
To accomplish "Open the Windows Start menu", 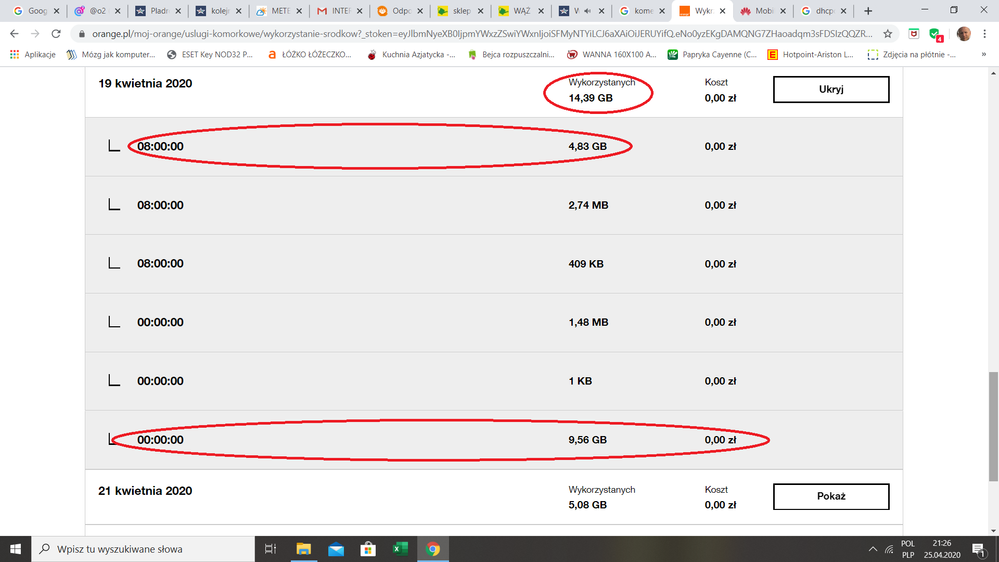I will pos(15,549).
